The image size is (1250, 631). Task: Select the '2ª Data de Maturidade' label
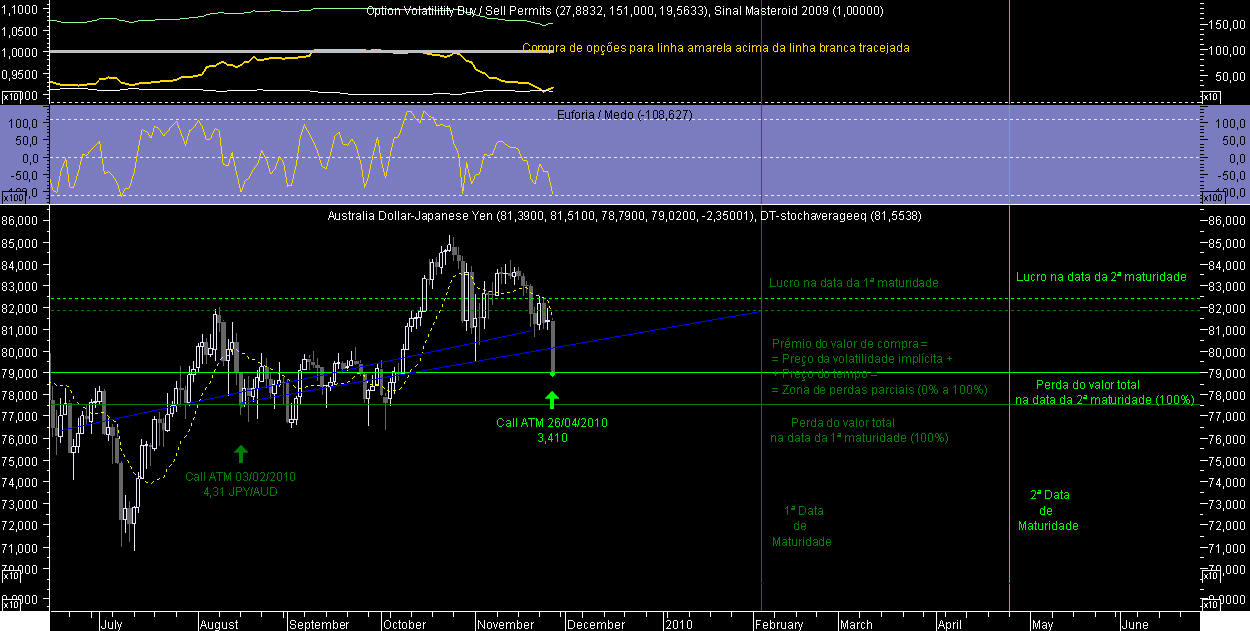[1049, 510]
